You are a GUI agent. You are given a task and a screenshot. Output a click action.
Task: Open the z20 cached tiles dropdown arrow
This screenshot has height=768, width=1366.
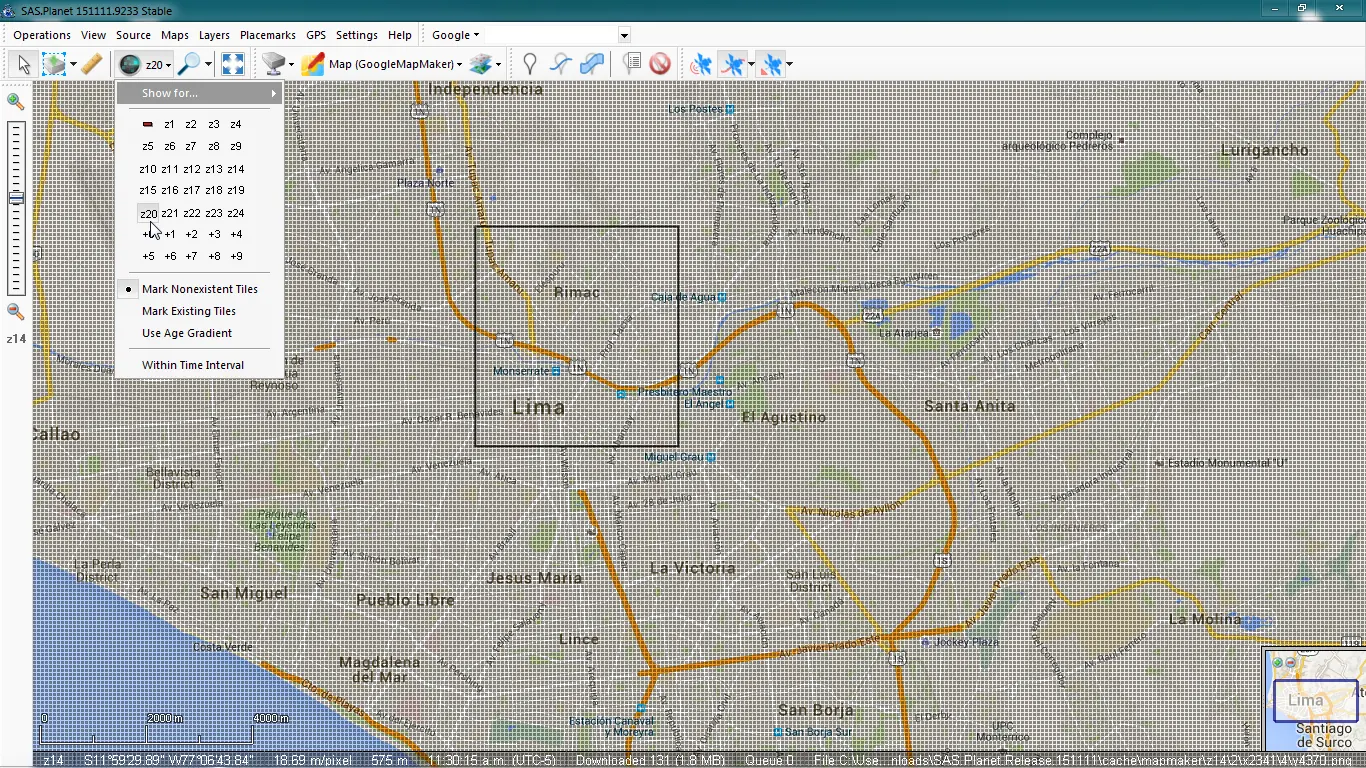[x=169, y=65]
